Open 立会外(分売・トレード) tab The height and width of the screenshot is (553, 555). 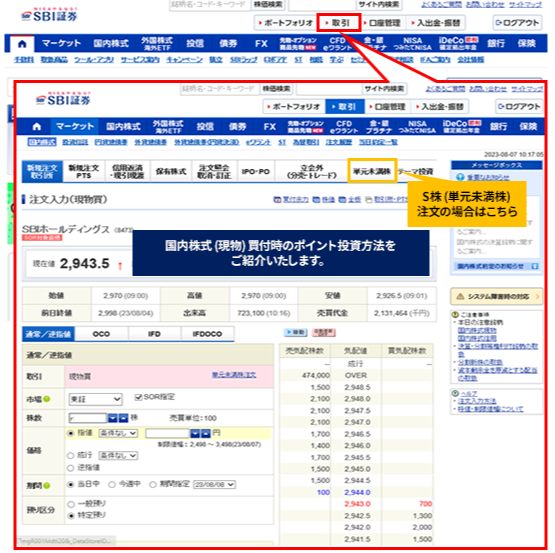pyautogui.click(x=311, y=172)
